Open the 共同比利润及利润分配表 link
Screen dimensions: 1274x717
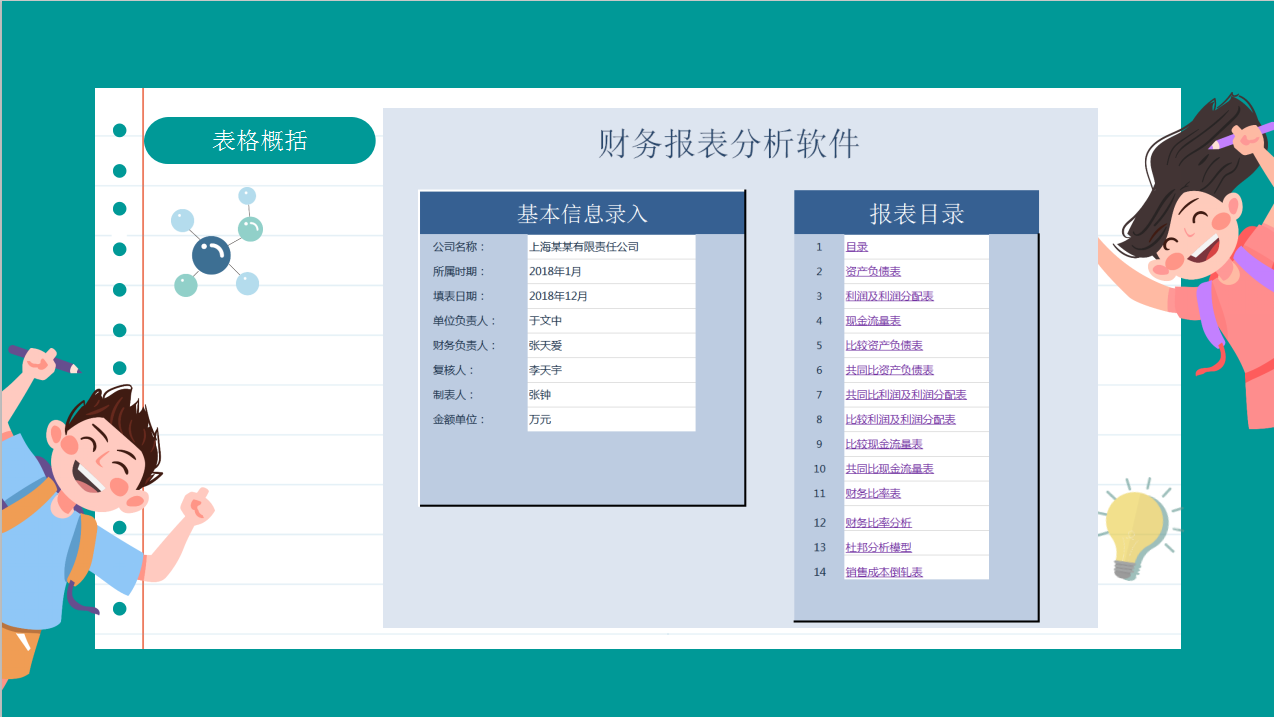coord(906,395)
